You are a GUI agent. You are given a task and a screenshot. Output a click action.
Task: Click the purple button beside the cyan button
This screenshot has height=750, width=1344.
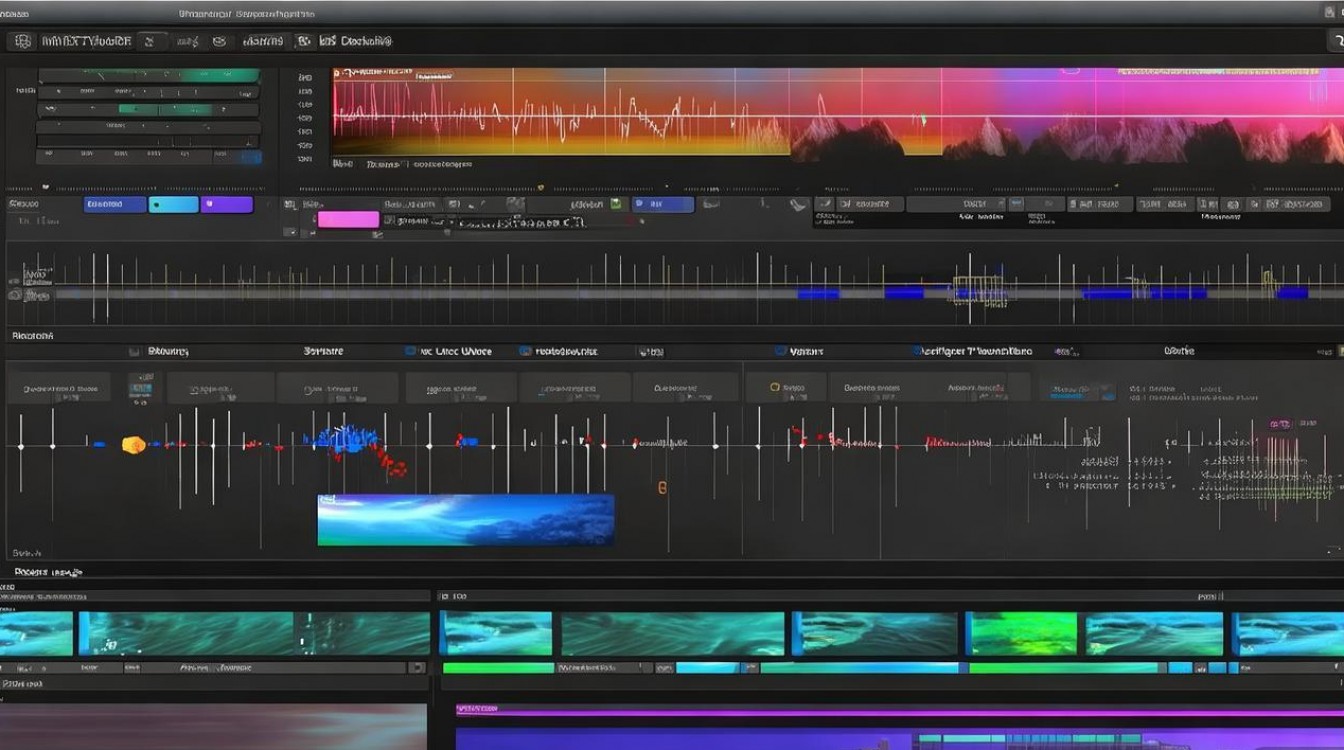[x=226, y=204]
